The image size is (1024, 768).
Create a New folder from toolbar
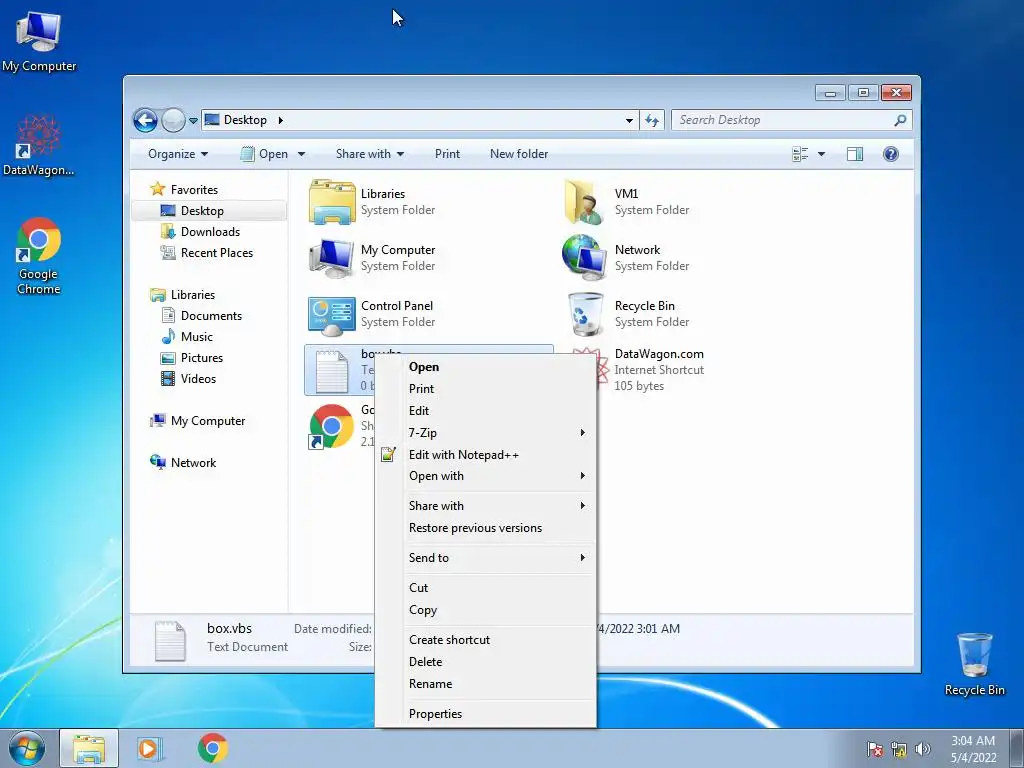coord(519,154)
